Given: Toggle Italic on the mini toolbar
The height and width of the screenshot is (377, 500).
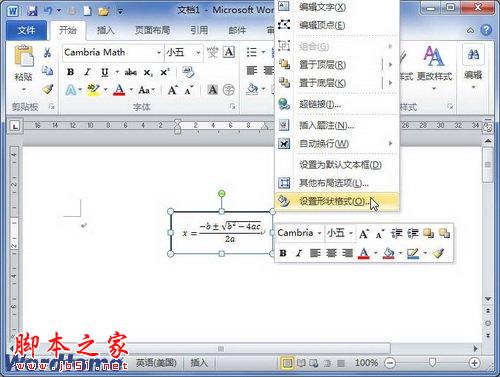Looking at the screenshot, I should point(299,253).
